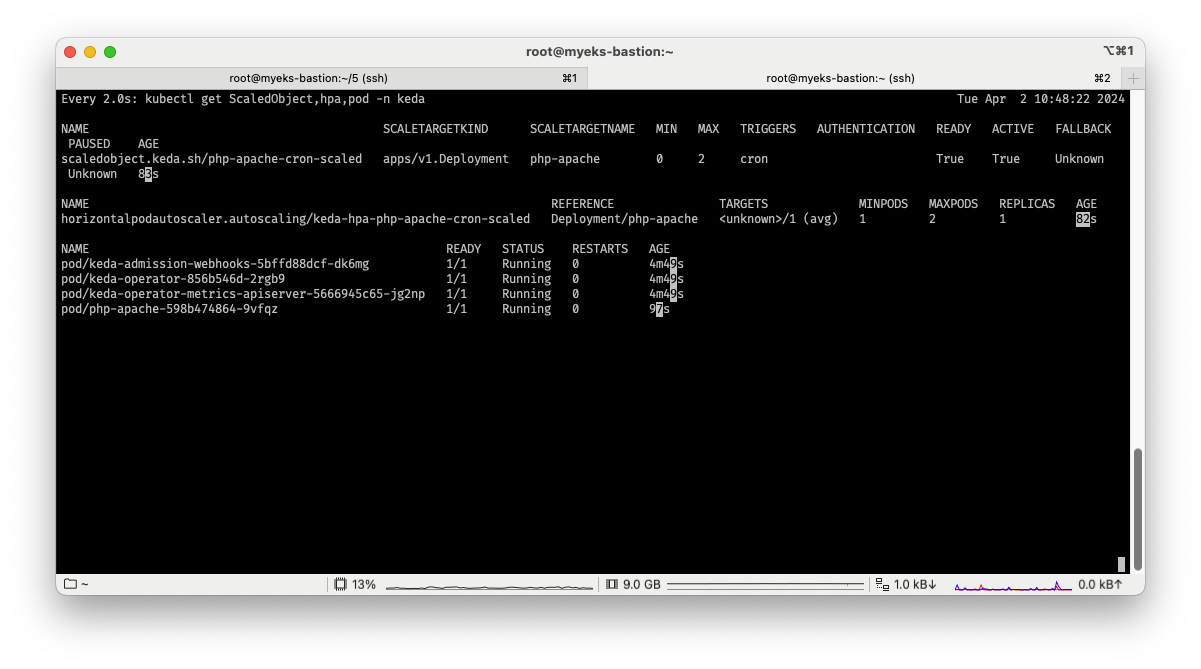Click the folder icon in the status bar
This screenshot has width=1201, height=669.
point(70,584)
